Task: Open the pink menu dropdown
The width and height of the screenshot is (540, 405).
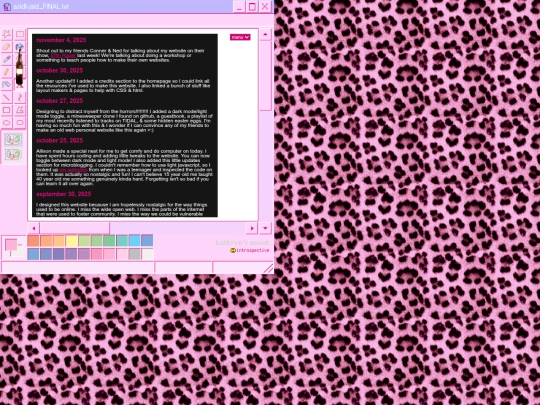Action: (x=240, y=37)
